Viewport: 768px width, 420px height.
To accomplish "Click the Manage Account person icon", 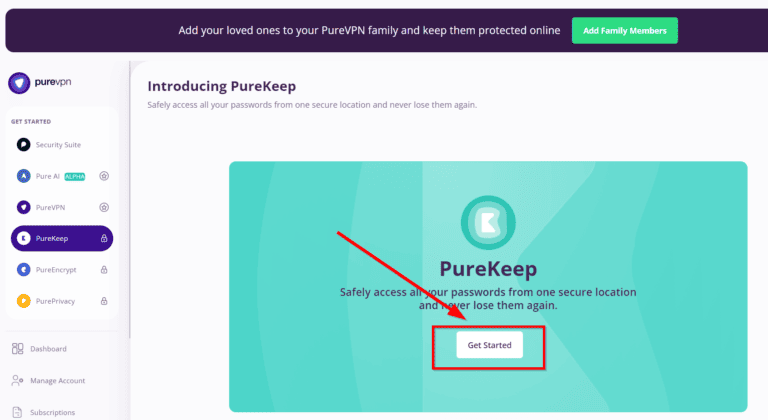I will [x=18, y=380].
